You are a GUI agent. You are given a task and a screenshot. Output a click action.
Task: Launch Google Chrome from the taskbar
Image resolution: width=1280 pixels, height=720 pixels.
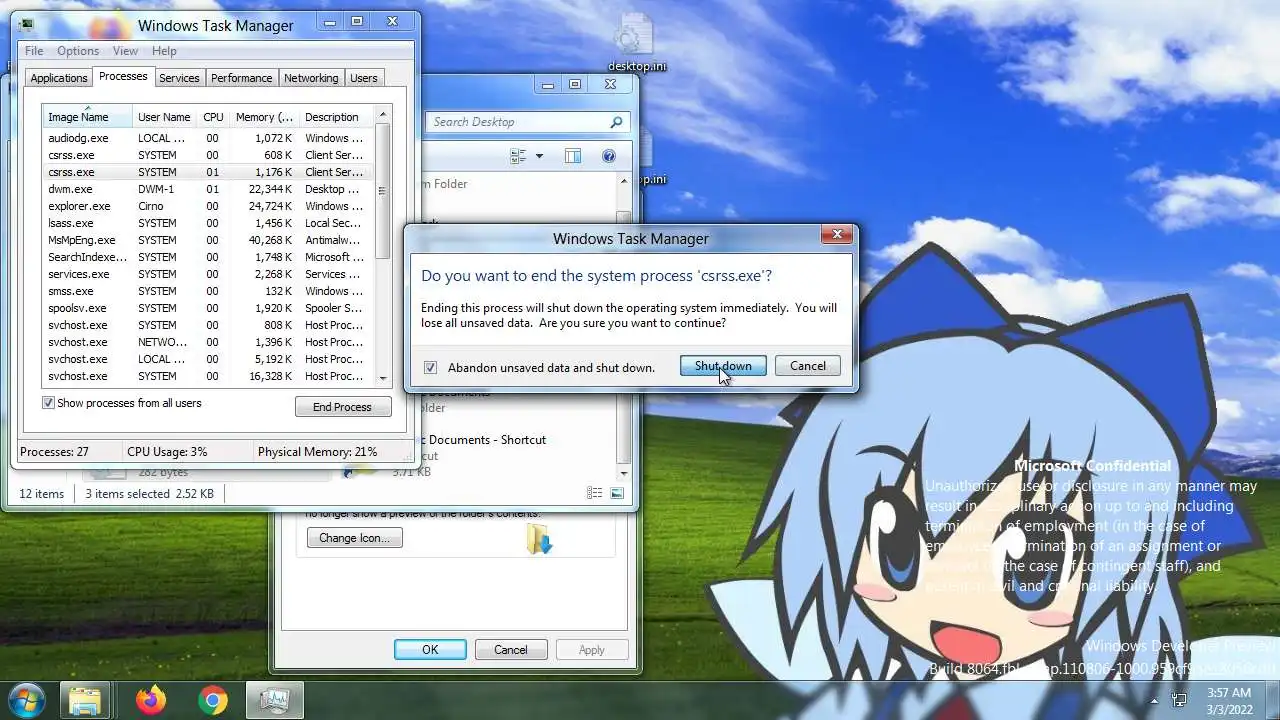click(212, 700)
